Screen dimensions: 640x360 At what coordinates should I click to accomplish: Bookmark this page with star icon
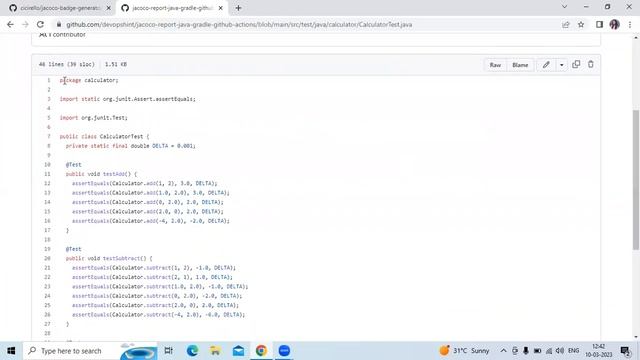point(581,25)
